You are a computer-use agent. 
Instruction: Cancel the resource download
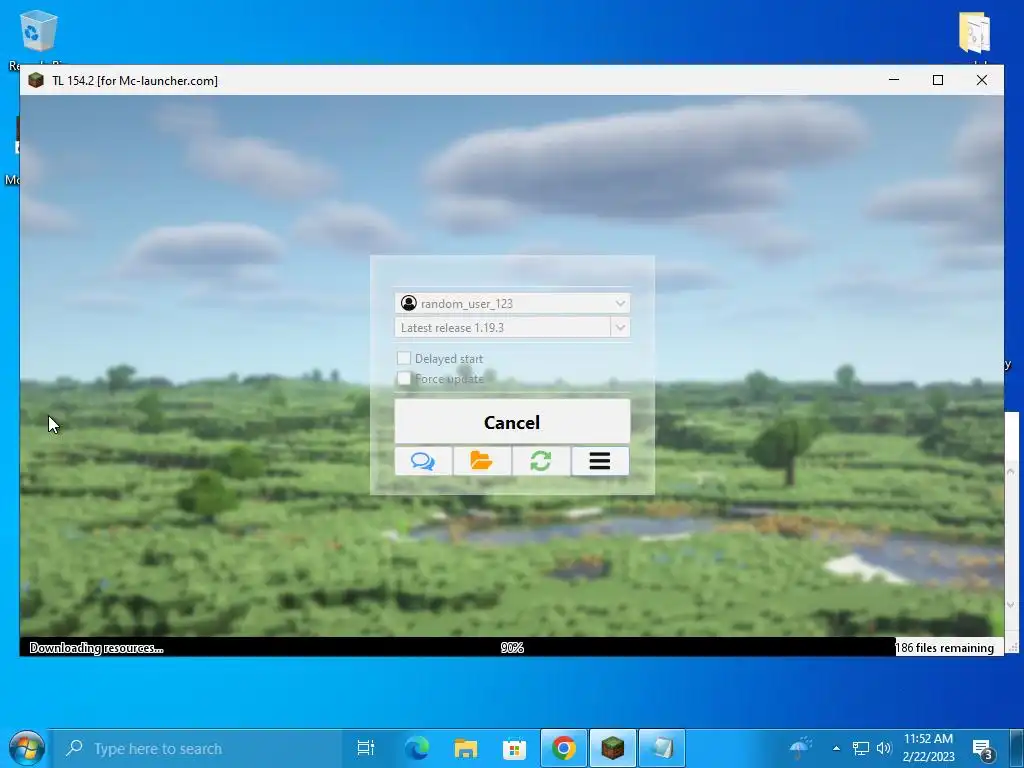pyautogui.click(x=512, y=422)
